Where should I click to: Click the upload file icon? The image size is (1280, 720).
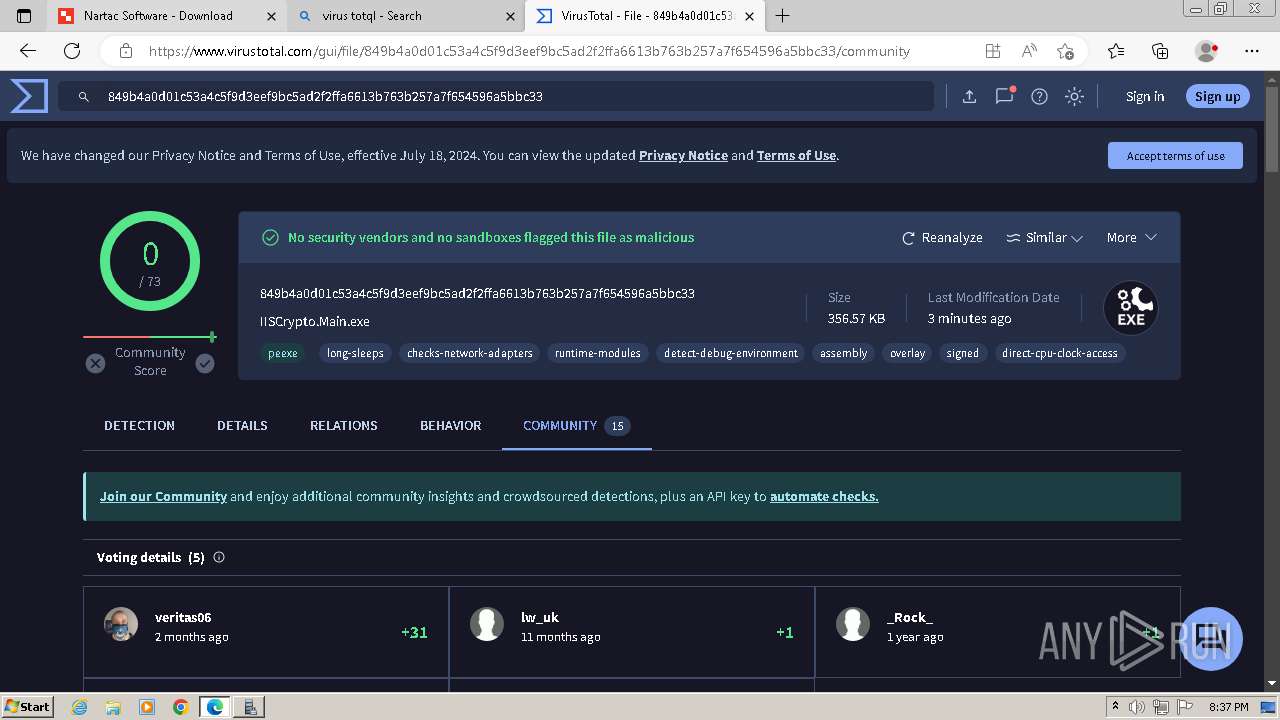969,96
